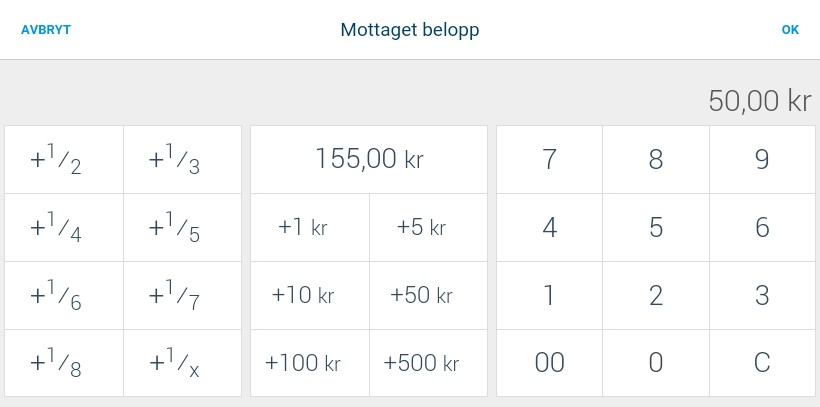820x407 pixels.
Task: Add +500 kr to amount
Action: [x=428, y=363]
